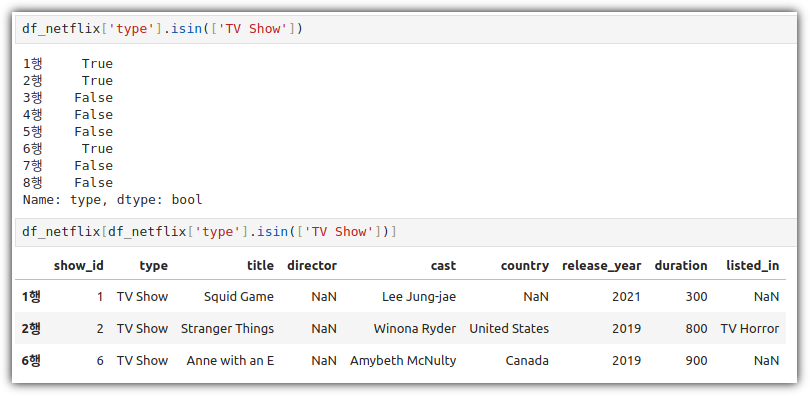Click the show_id value 1 in Squid Game row
The width and height of the screenshot is (810, 396).
(100, 297)
